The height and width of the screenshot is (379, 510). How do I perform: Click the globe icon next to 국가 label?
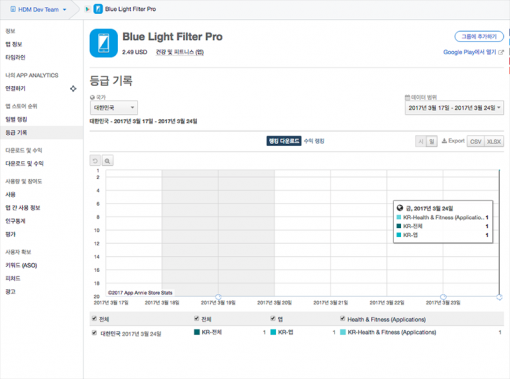click(92, 97)
